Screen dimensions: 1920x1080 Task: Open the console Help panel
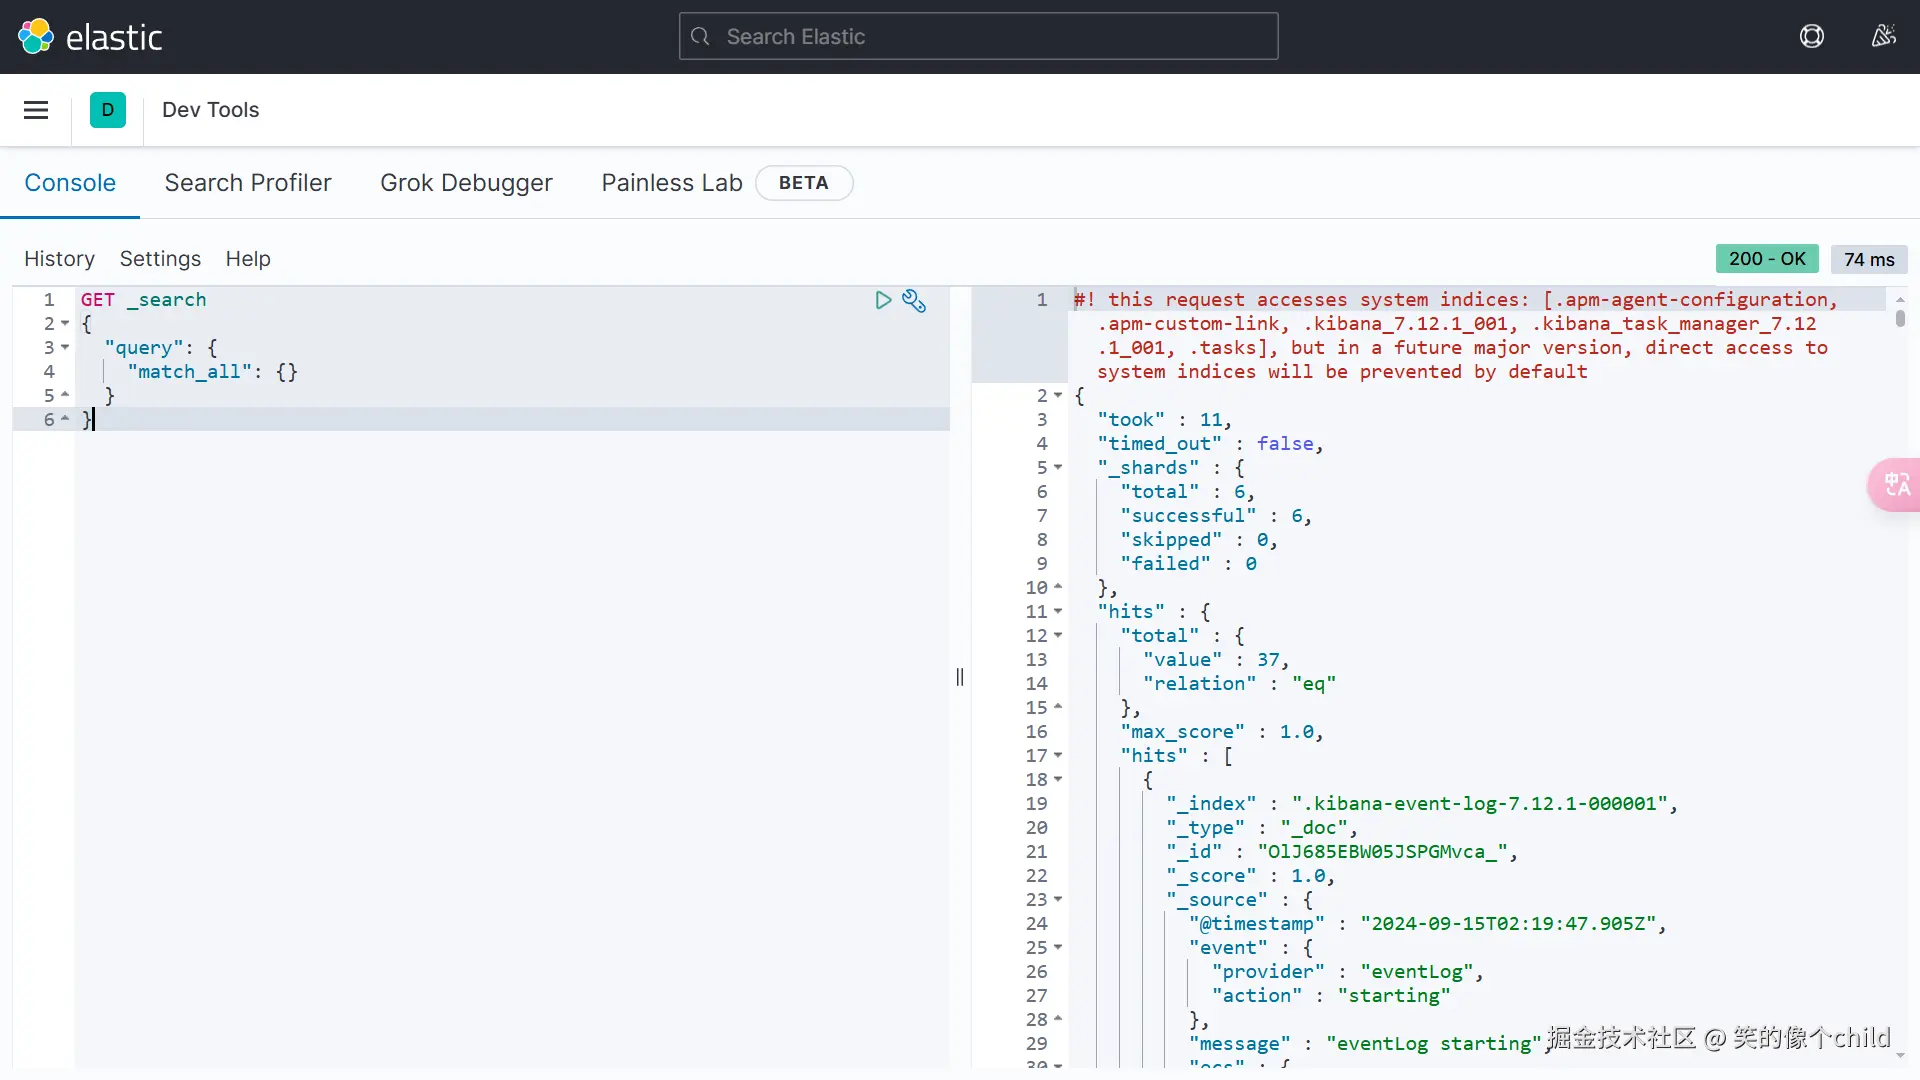pos(248,259)
